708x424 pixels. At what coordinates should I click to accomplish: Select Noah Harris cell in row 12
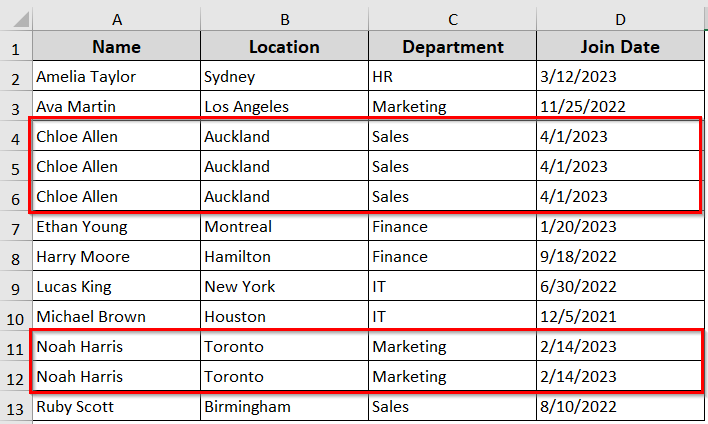click(x=116, y=377)
